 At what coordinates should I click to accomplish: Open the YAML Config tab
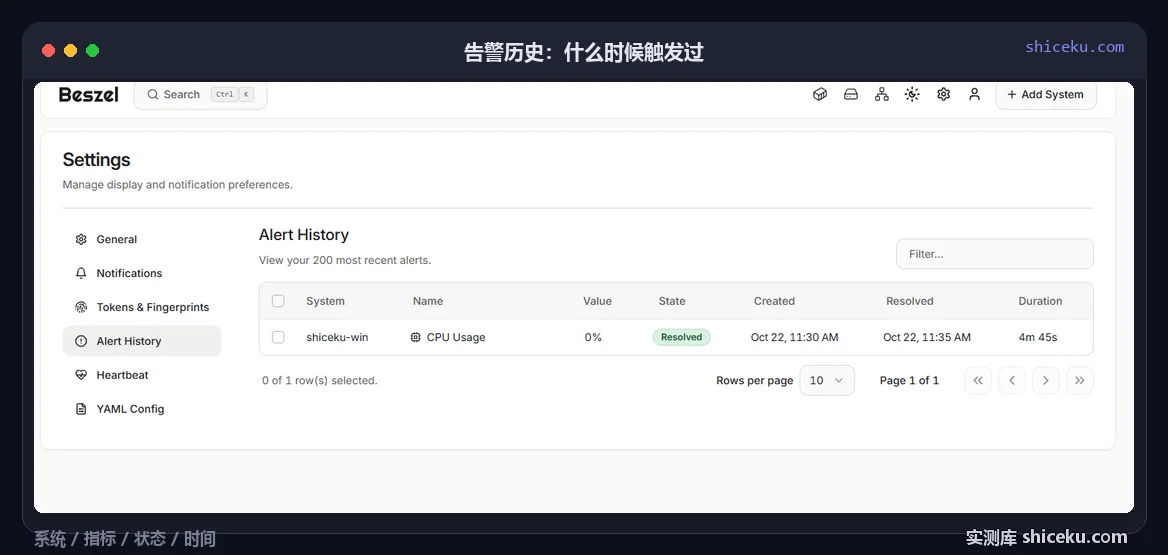tap(142, 409)
